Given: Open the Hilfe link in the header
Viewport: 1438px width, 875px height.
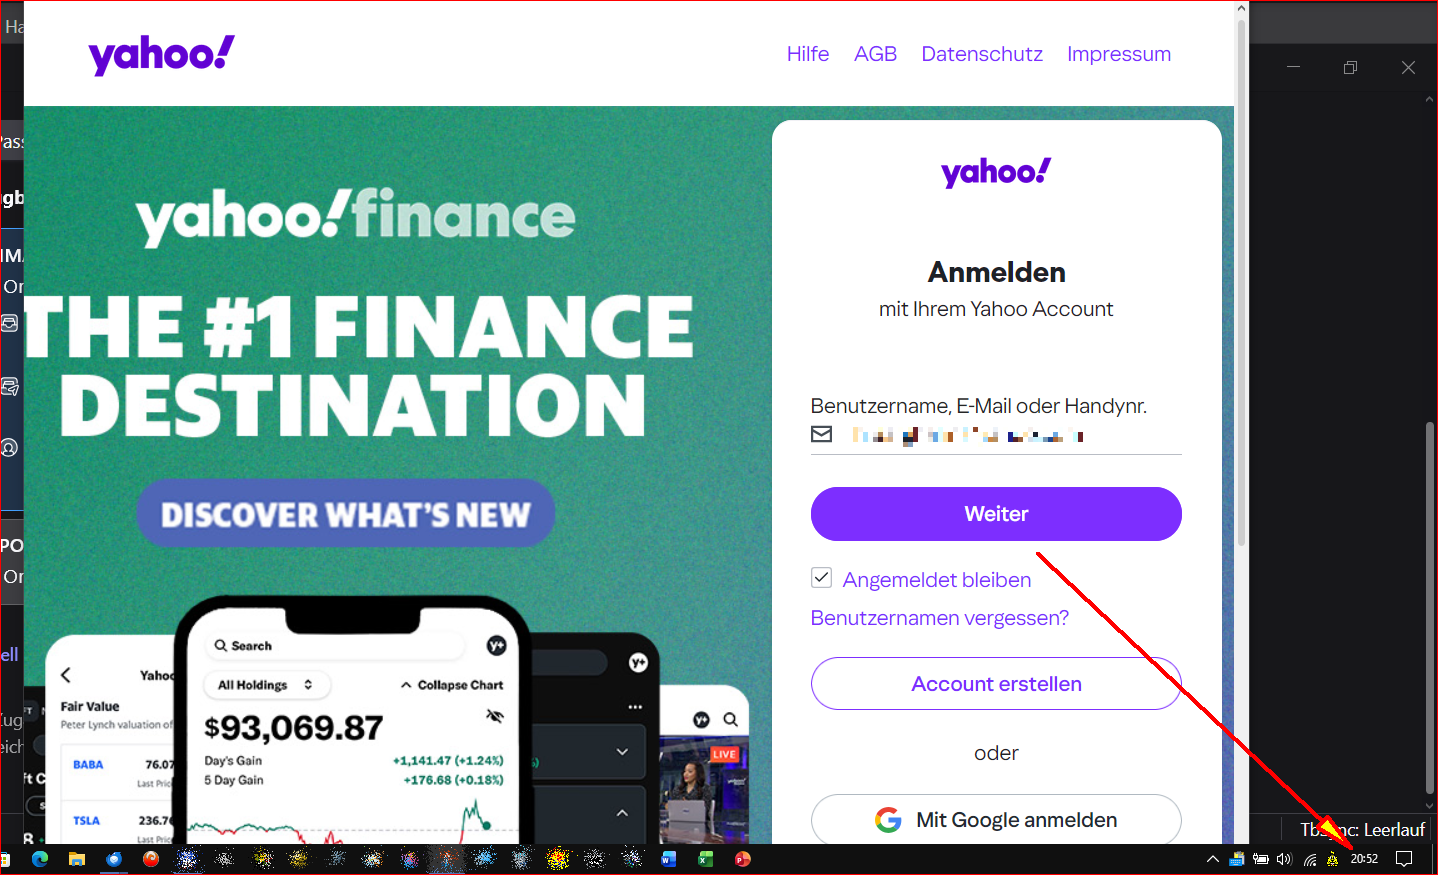Looking at the screenshot, I should 807,54.
